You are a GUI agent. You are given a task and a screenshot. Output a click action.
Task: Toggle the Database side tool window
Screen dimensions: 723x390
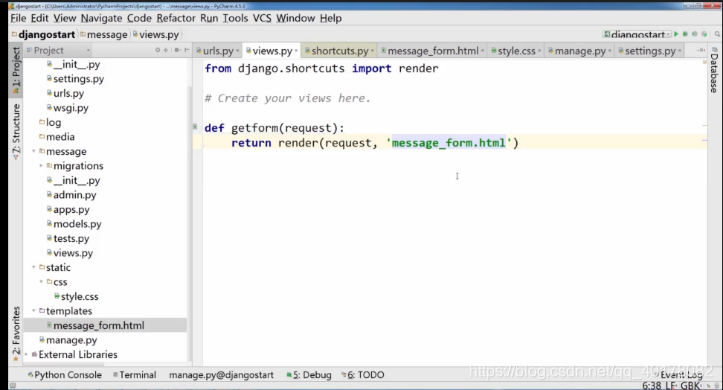714,70
